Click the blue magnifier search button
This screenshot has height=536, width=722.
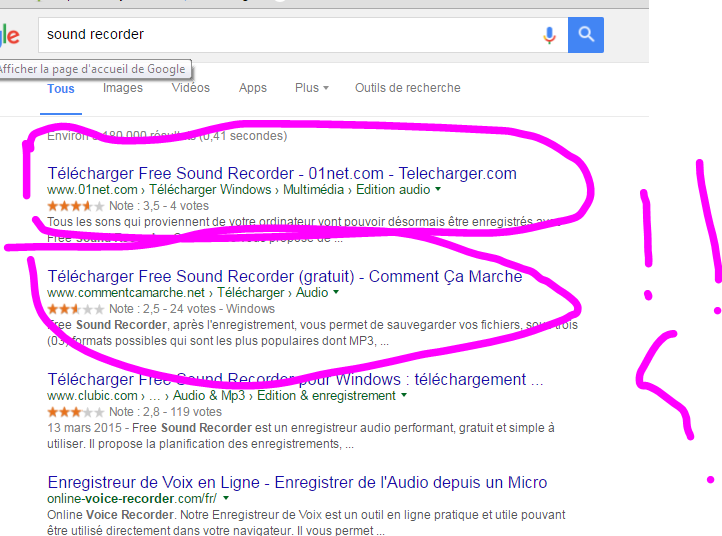pyautogui.click(x=586, y=35)
